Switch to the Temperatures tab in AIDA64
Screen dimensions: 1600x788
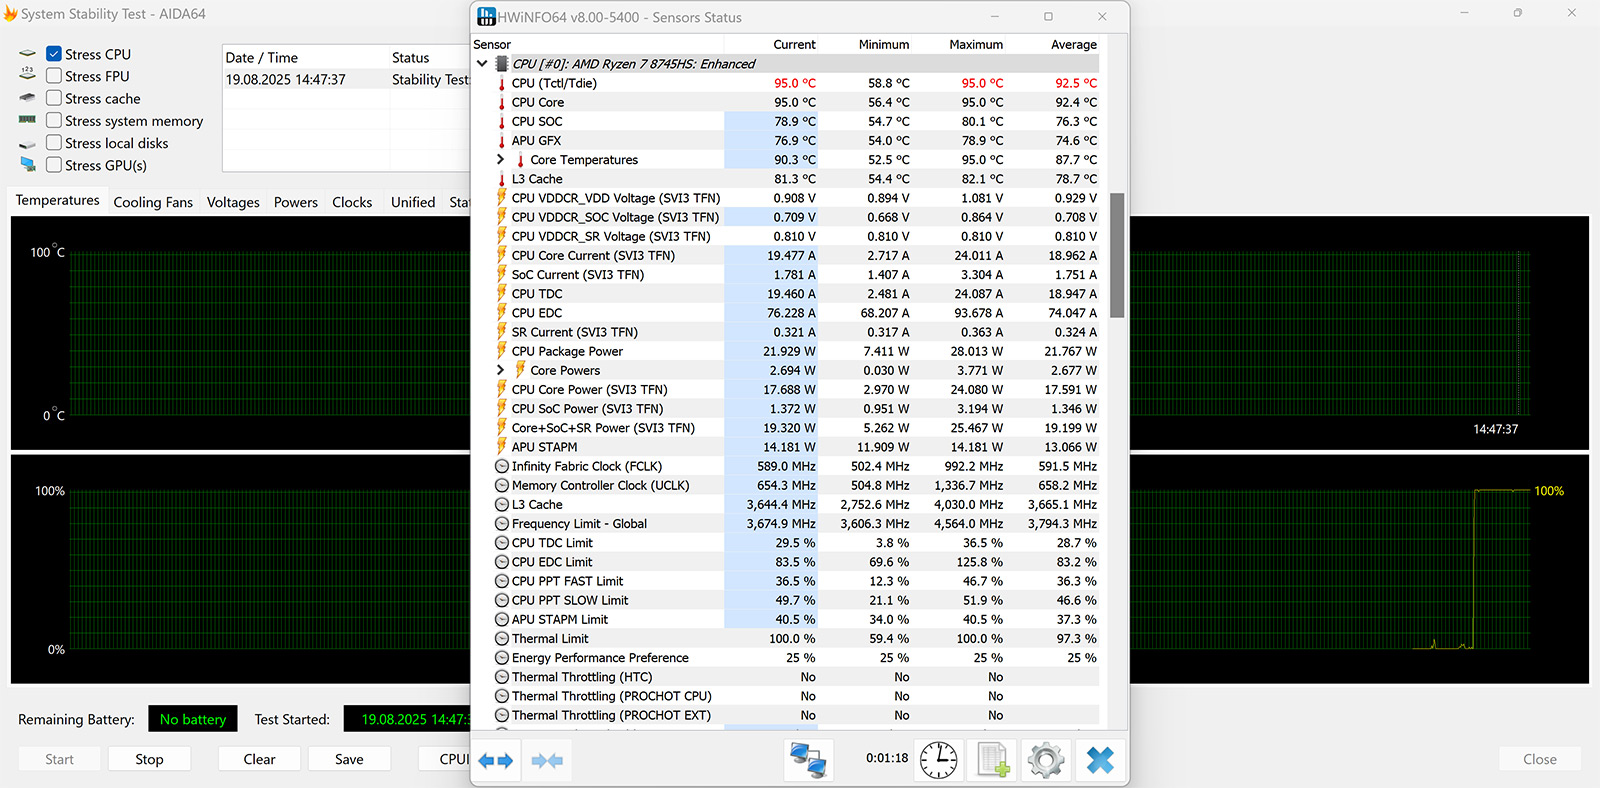click(x=57, y=200)
